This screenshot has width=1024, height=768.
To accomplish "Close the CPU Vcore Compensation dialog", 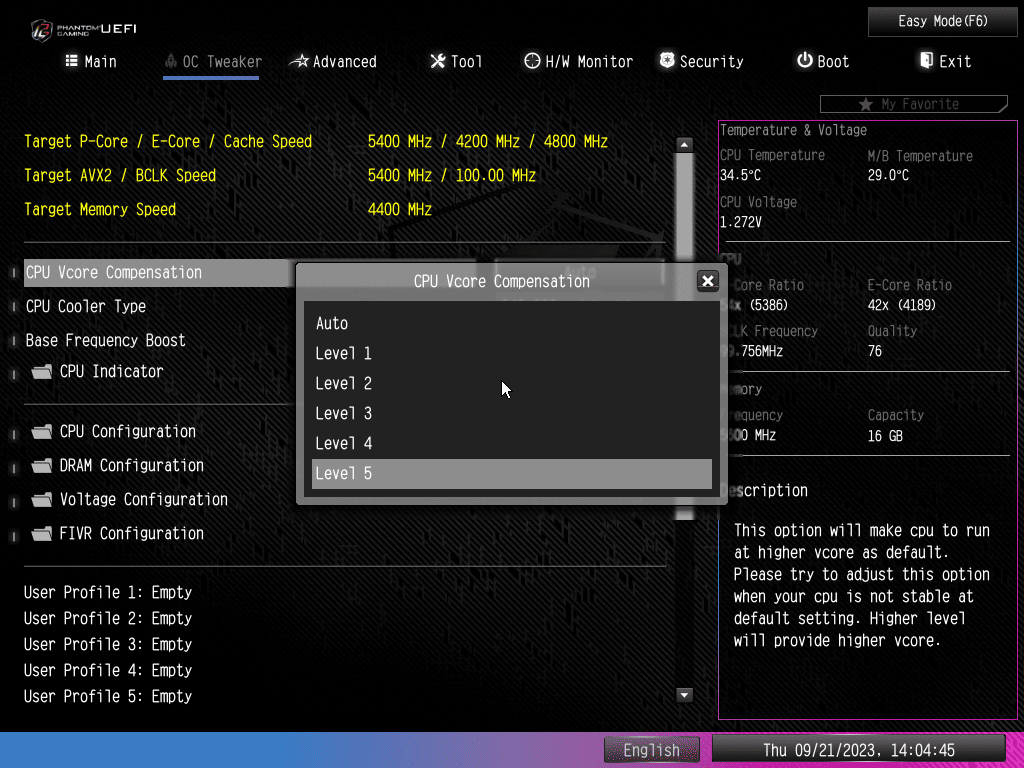I will coord(708,281).
